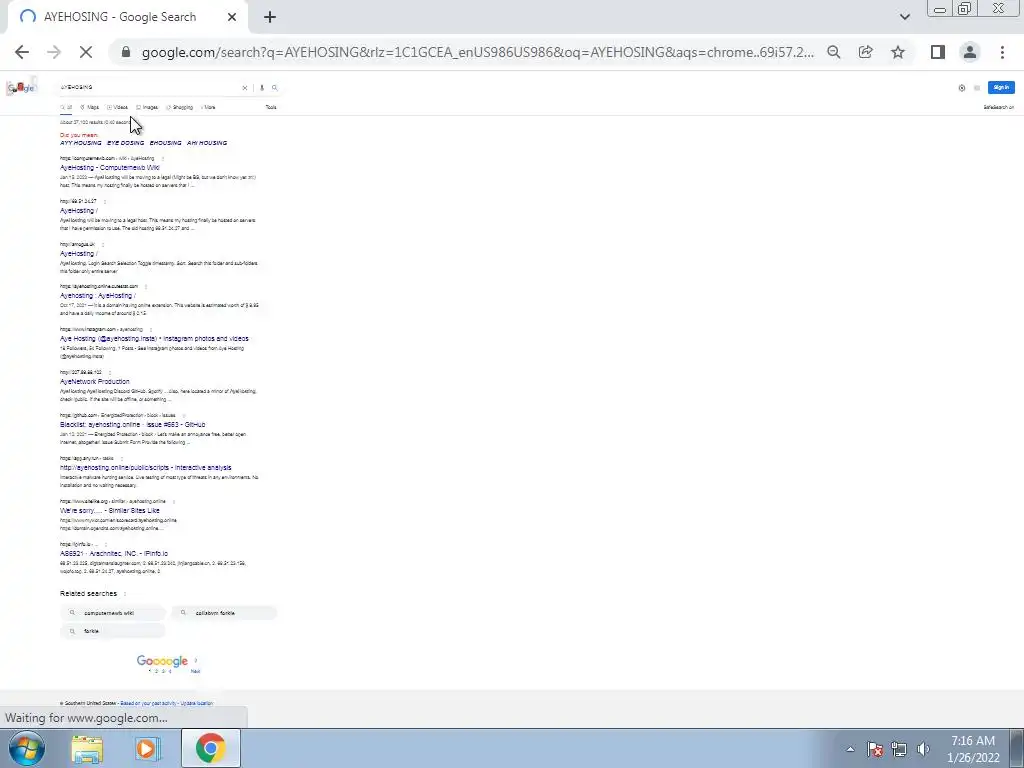Image resolution: width=1024 pixels, height=768 pixels.
Task: Click the URL in the address bar
Action: [477, 52]
